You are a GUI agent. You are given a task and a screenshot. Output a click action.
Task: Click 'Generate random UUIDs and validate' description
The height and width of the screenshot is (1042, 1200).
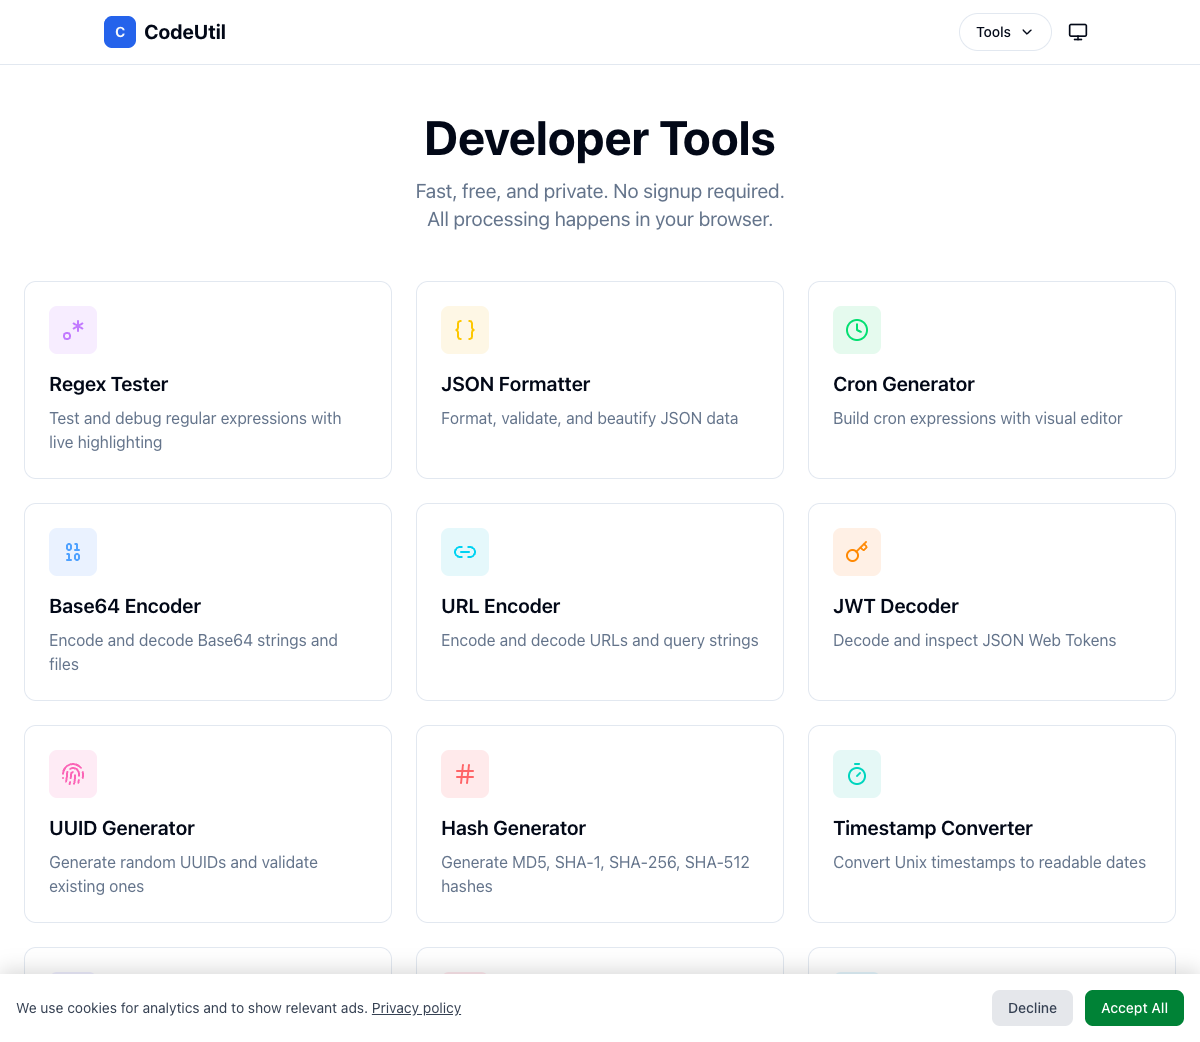pos(183,874)
